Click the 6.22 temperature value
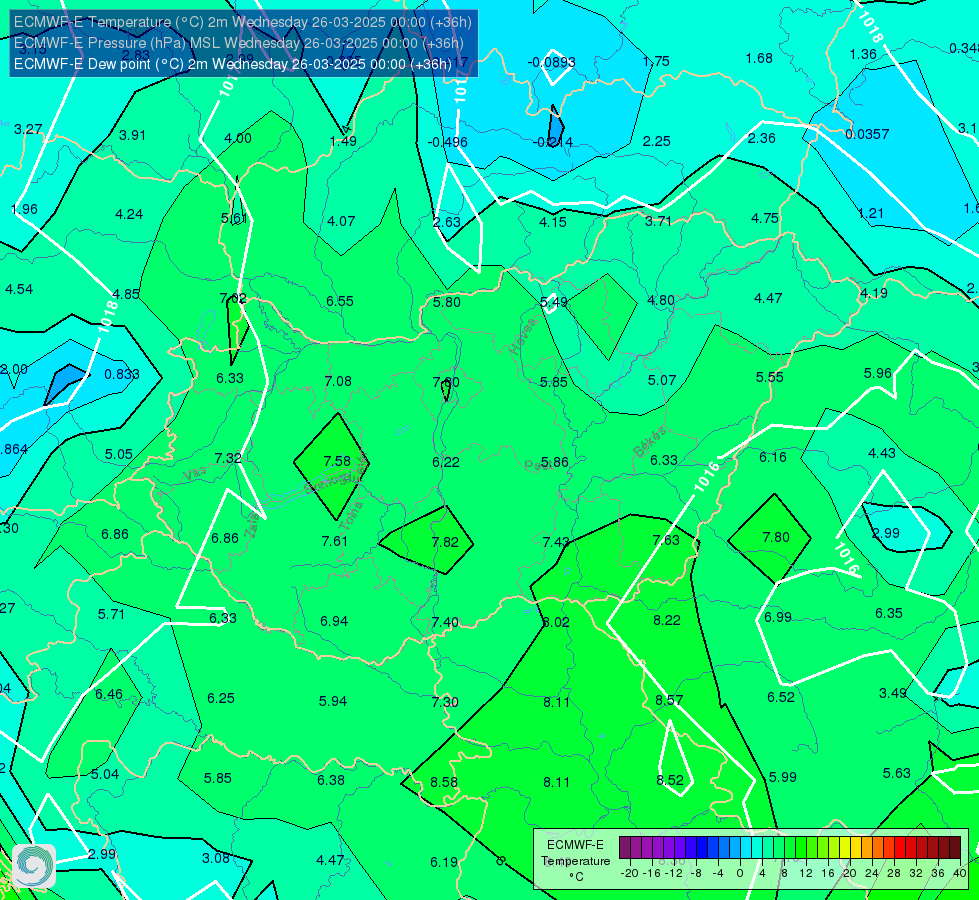This screenshot has width=979, height=900. 446,462
